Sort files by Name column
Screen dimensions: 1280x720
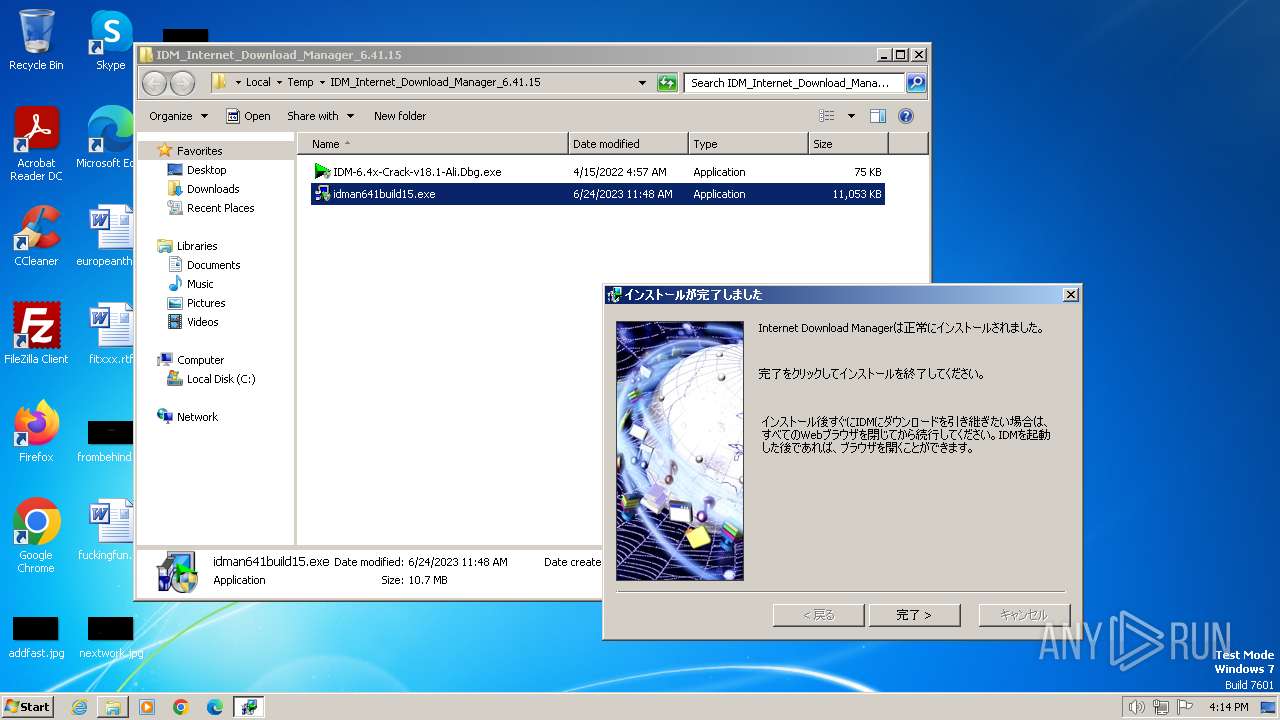pos(432,144)
